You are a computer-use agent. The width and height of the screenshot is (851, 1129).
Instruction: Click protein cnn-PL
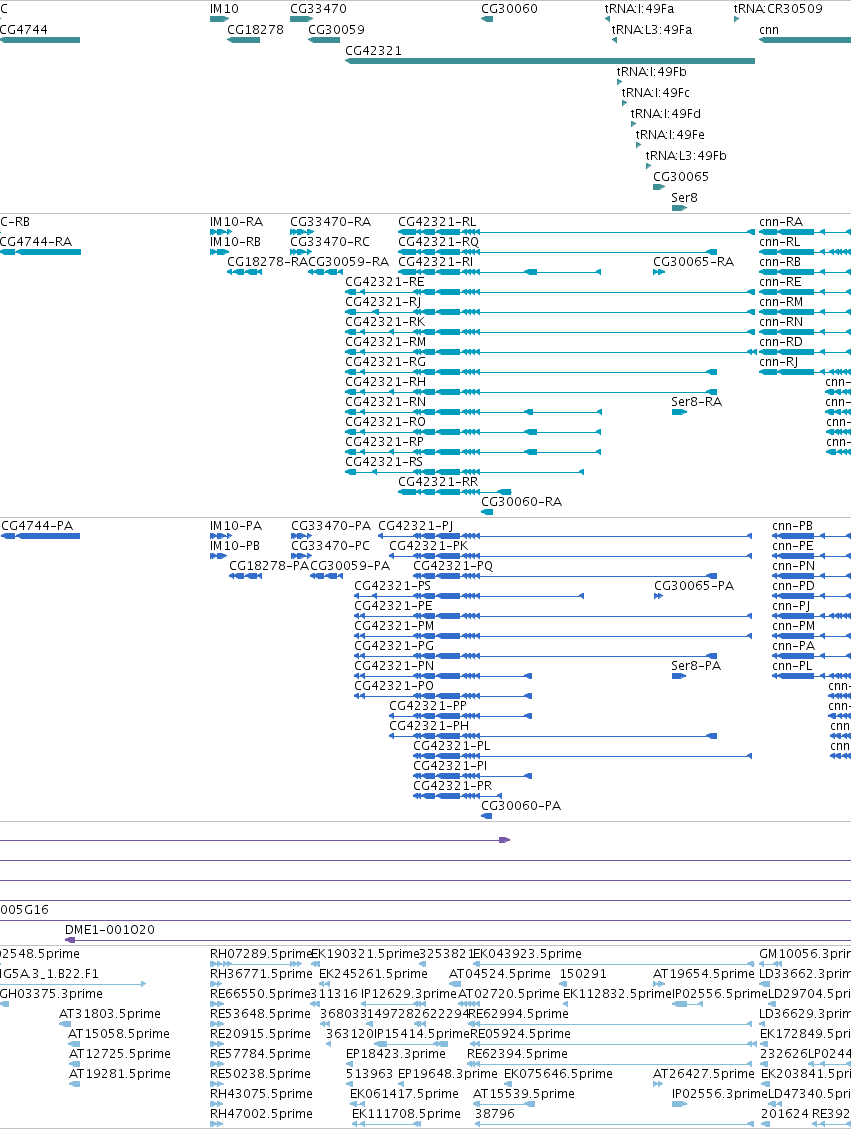pos(792,666)
